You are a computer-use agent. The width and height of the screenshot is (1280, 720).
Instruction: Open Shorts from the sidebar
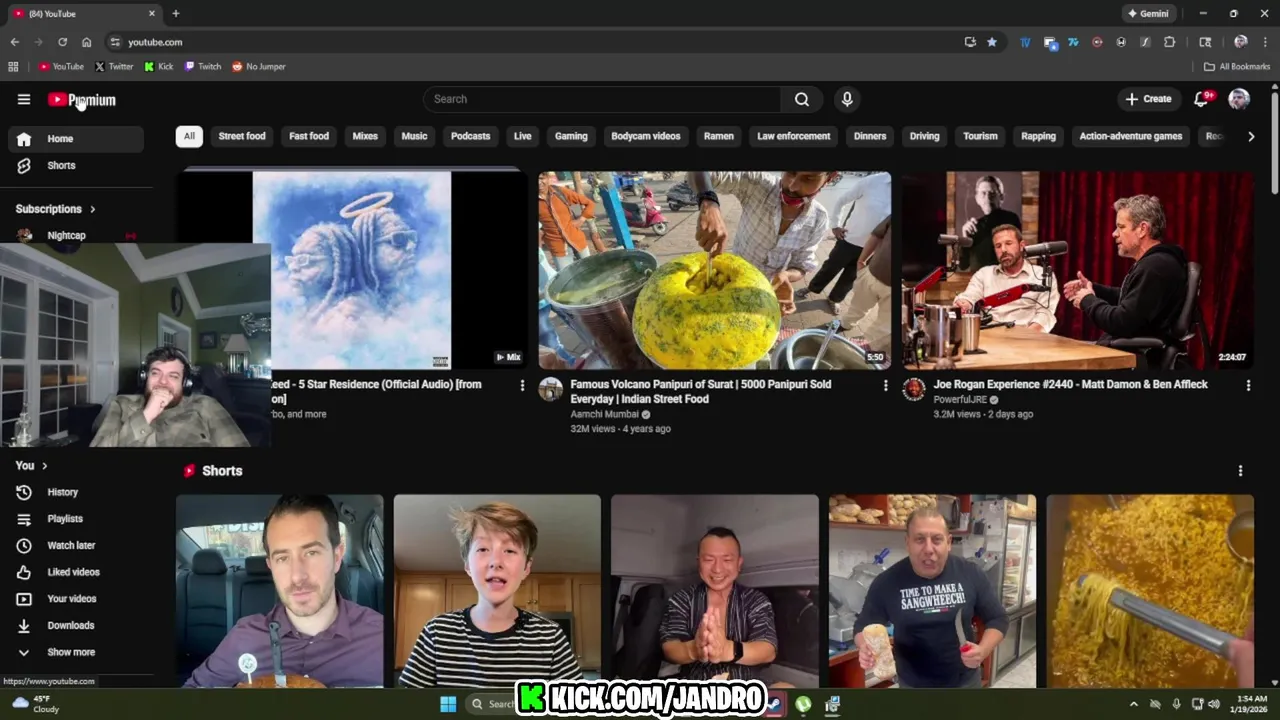click(x=76, y=165)
